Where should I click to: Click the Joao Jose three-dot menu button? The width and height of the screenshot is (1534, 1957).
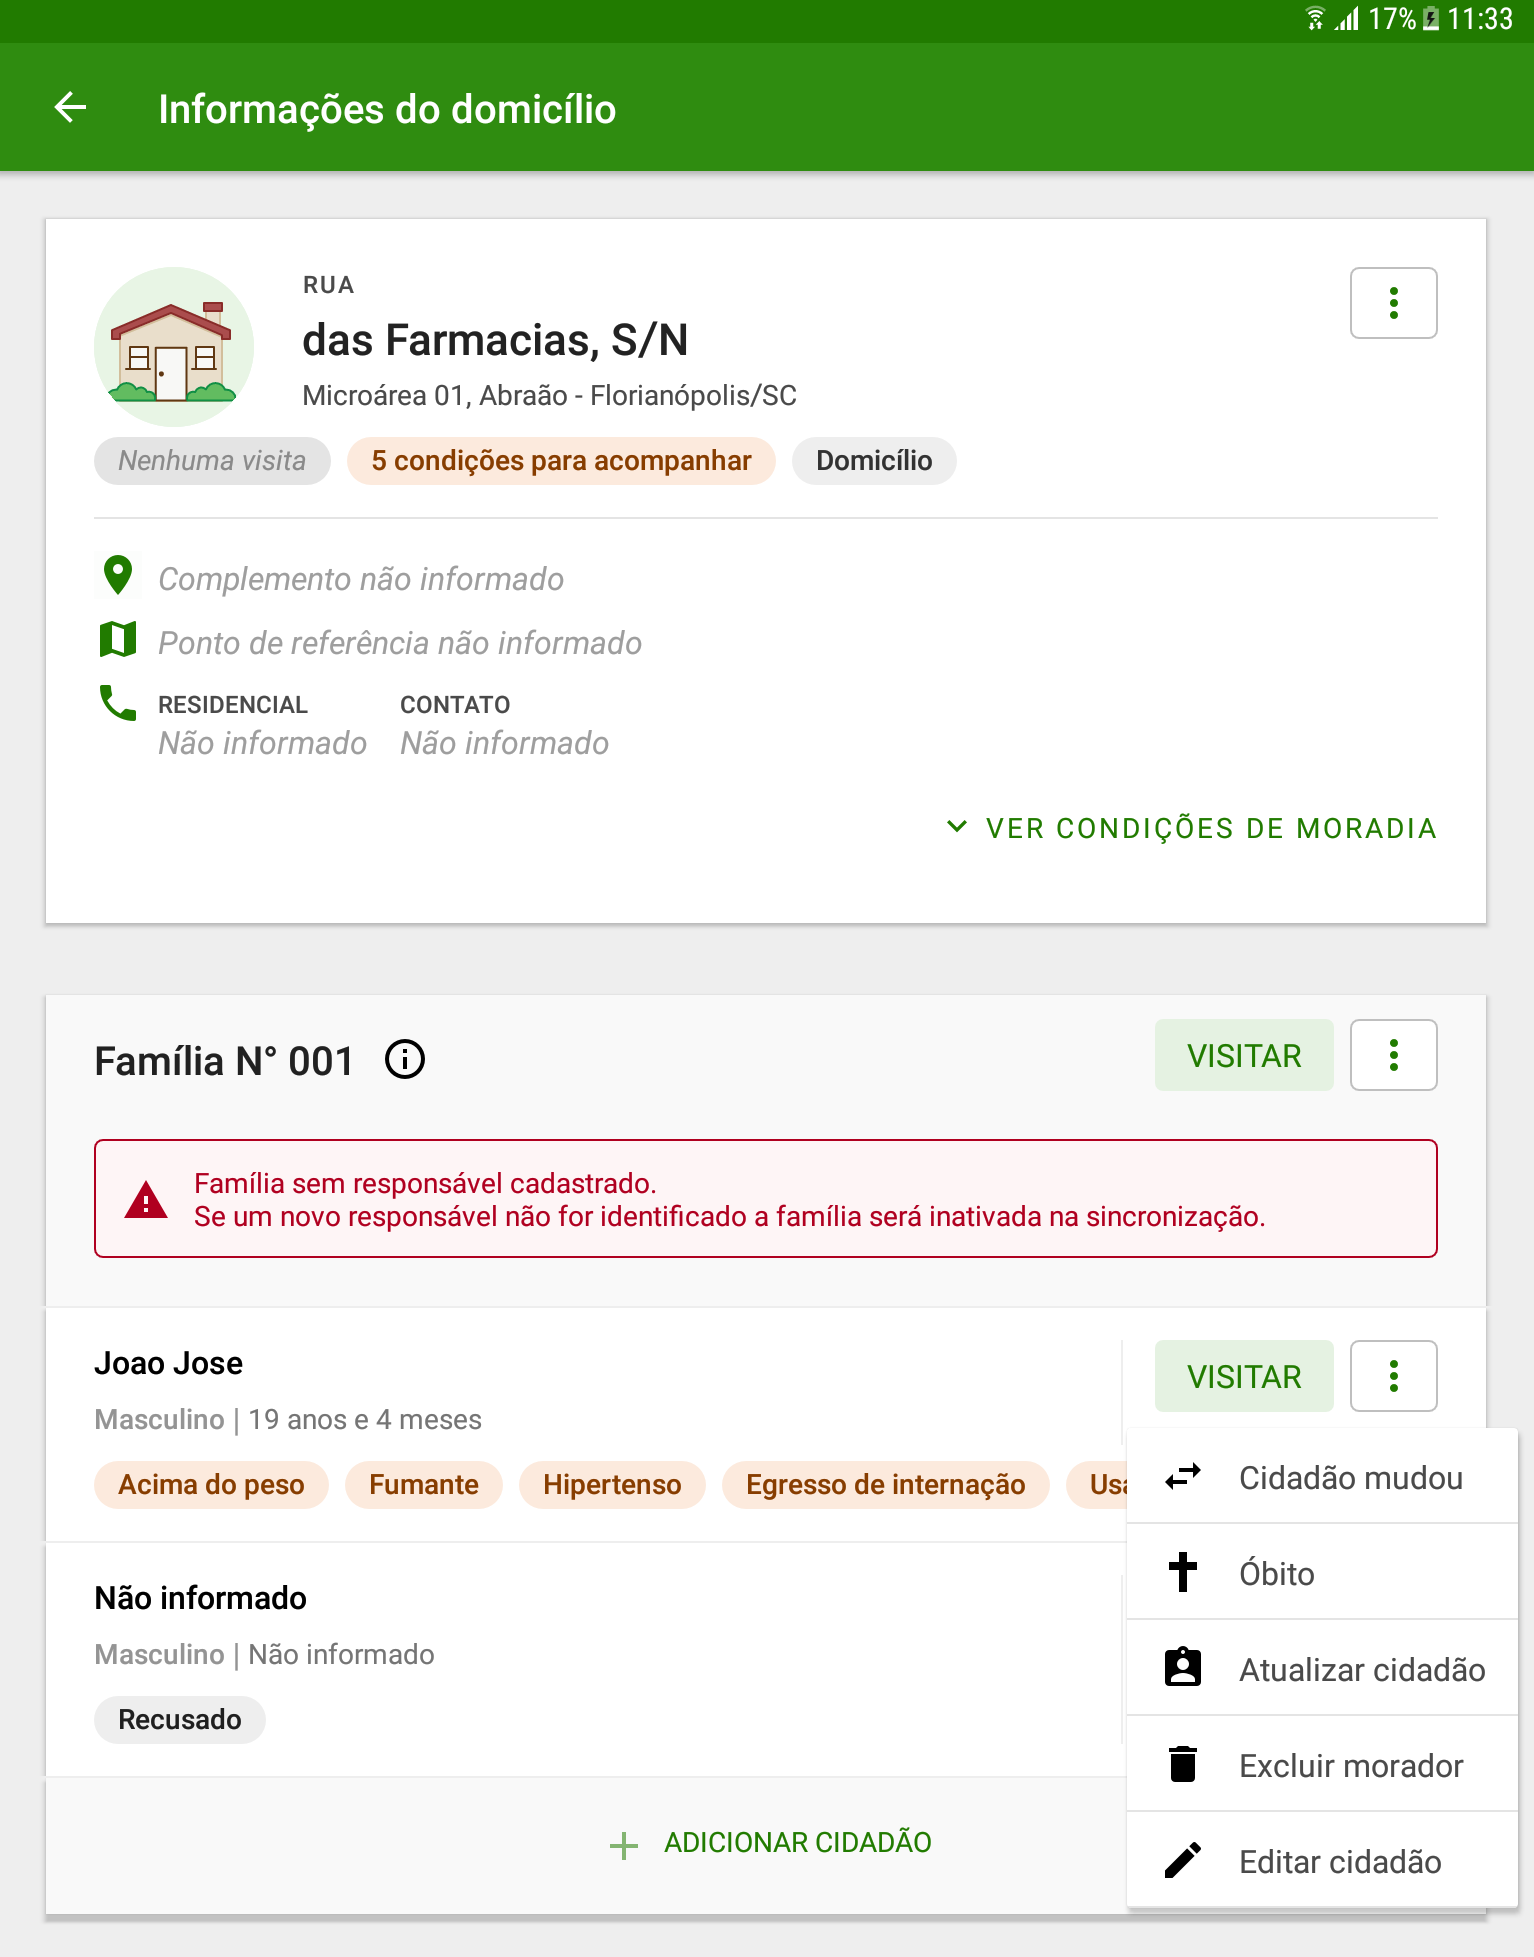(x=1393, y=1376)
